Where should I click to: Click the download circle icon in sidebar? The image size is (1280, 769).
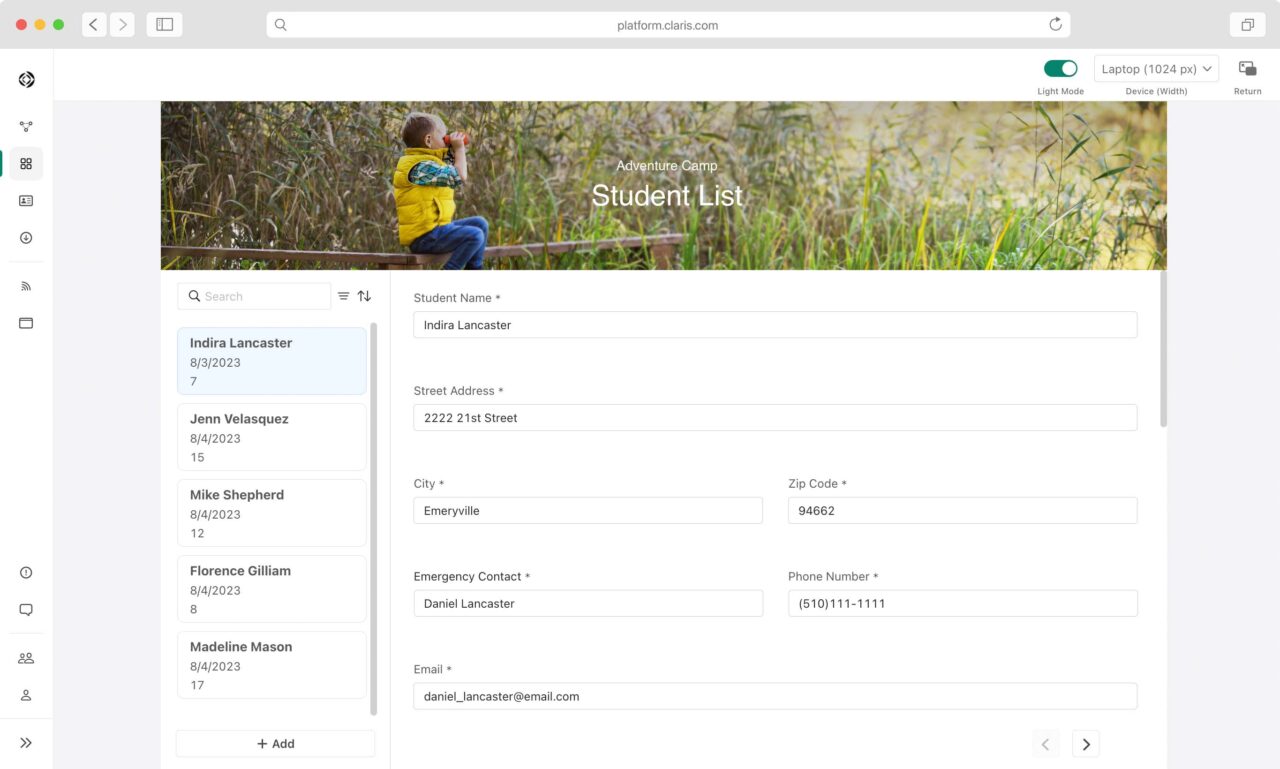(x=25, y=238)
